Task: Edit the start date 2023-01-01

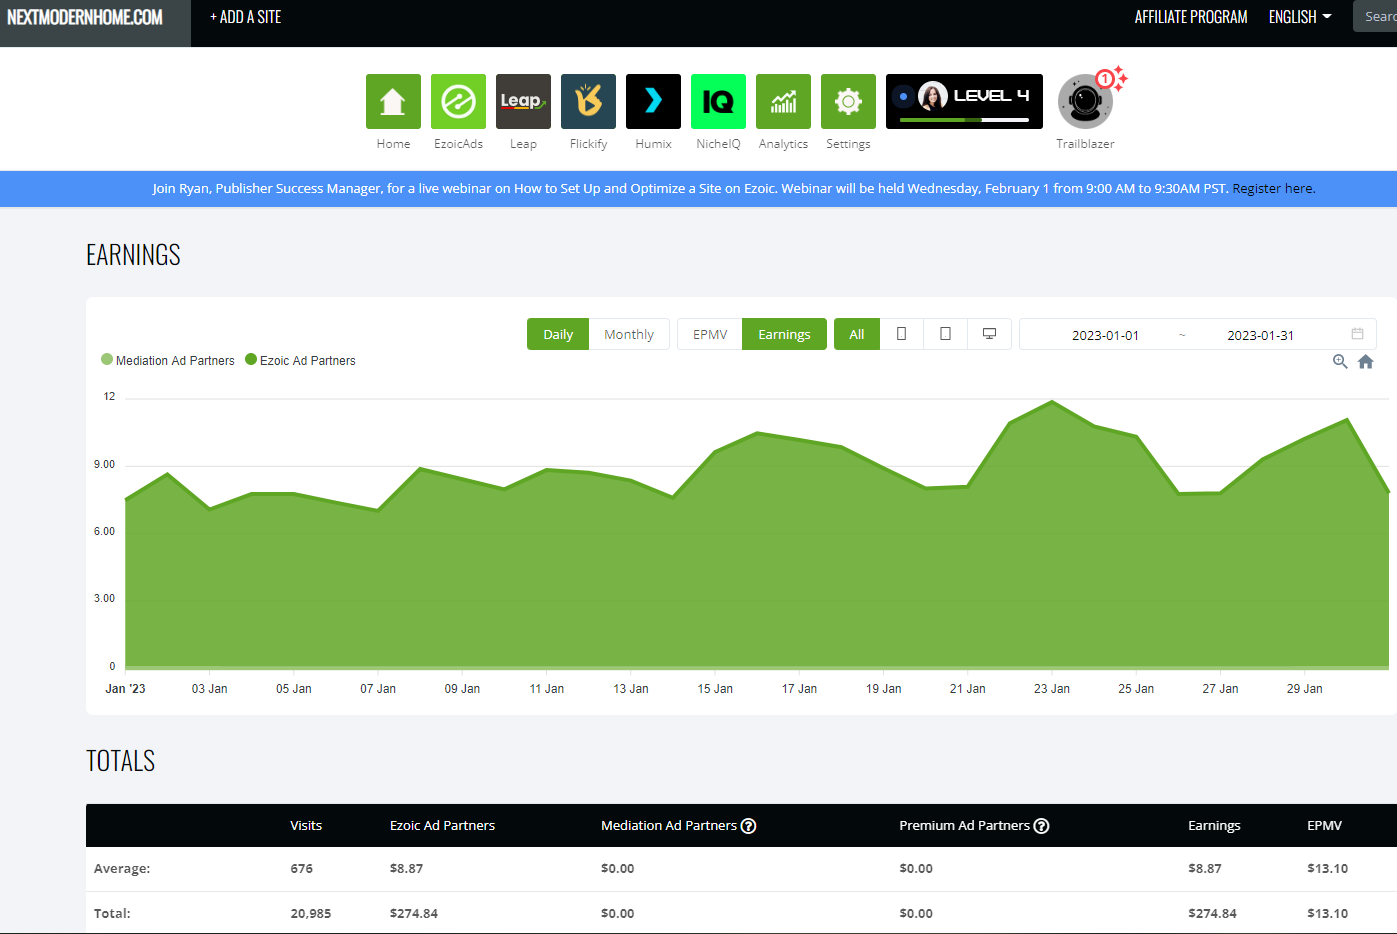Action: (x=1105, y=335)
